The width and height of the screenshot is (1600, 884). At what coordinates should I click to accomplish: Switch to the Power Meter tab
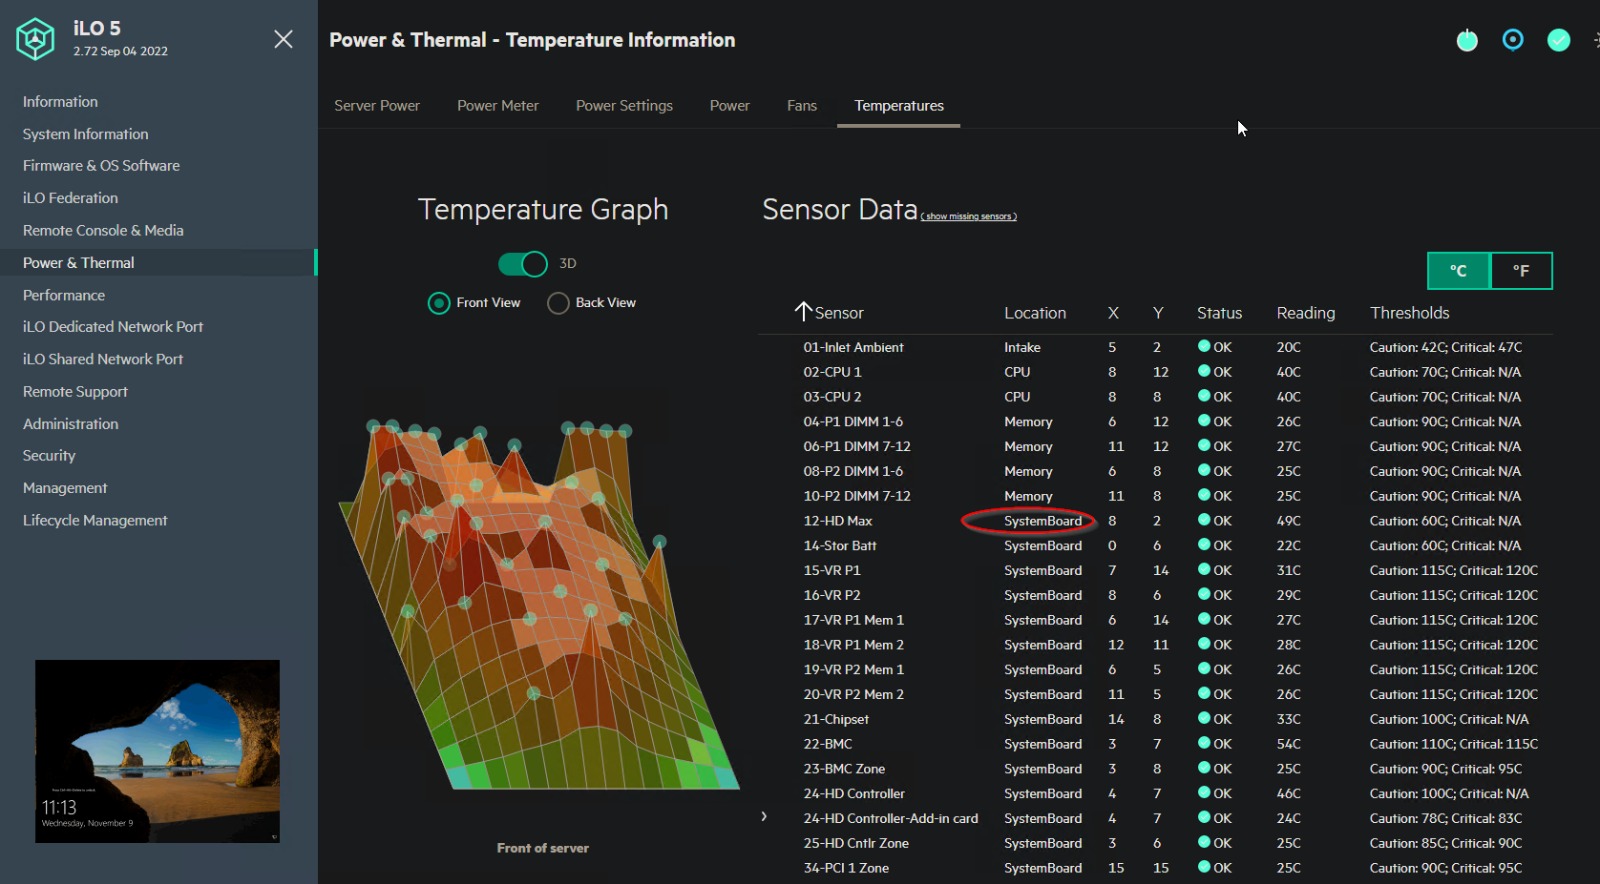coord(497,106)
